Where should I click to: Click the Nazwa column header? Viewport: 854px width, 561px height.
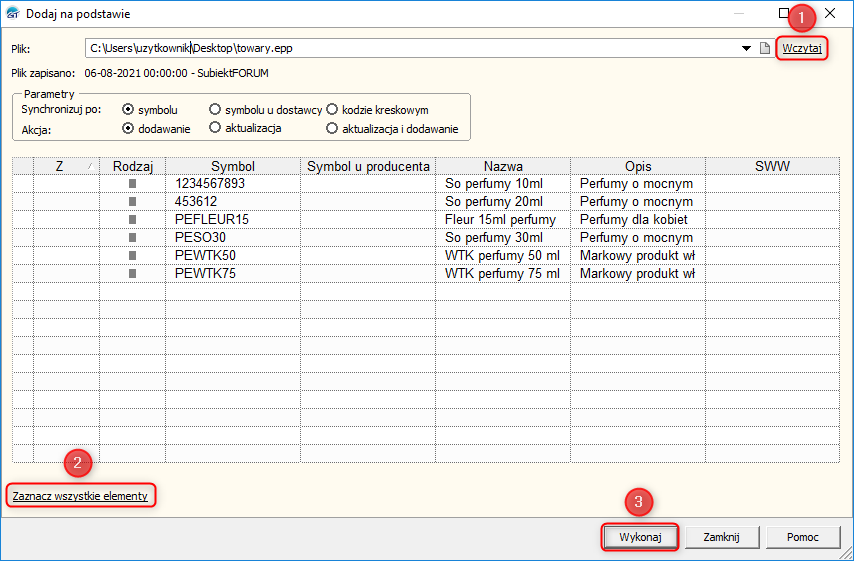pos(503,166)
